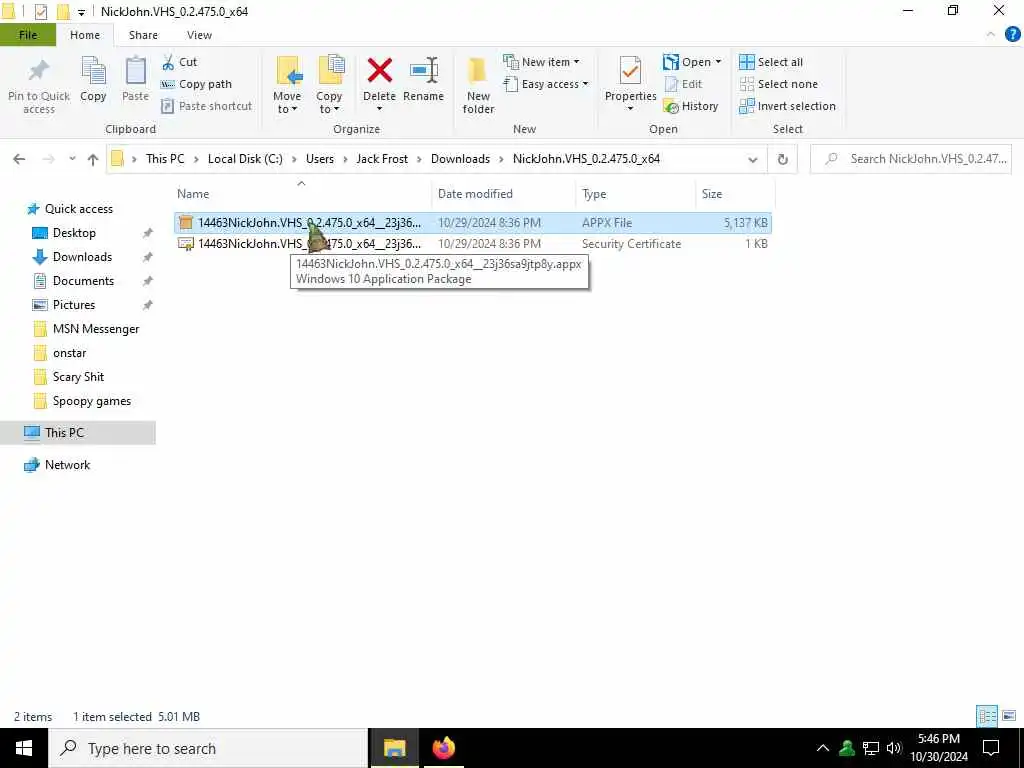This screenshot has width=1024, height=768.
Task: Open the Spoopy games folder
Action: (x=91, y=401)
